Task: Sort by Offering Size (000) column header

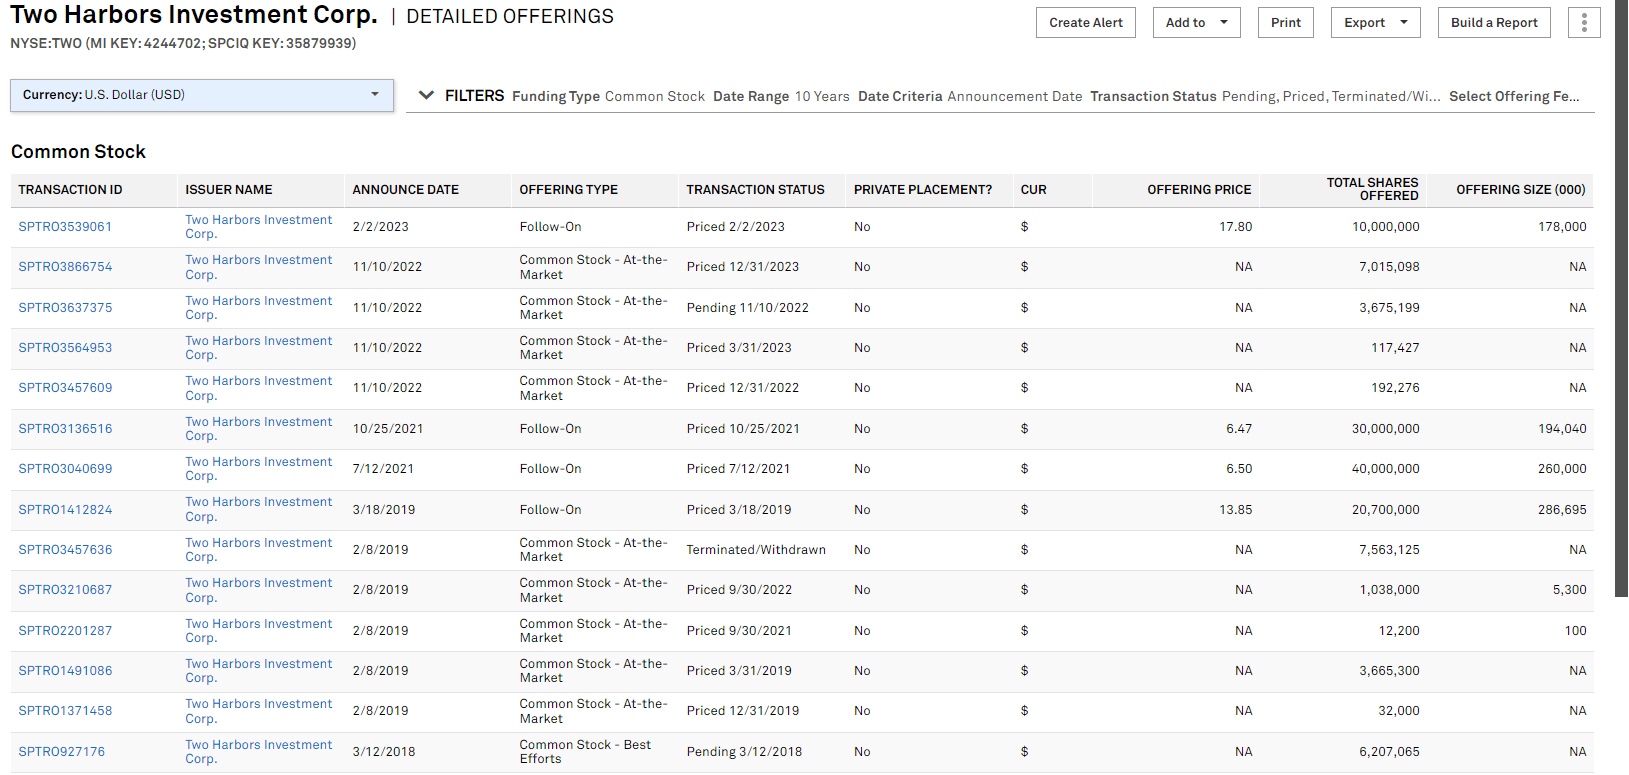Action: [1520, 190]
